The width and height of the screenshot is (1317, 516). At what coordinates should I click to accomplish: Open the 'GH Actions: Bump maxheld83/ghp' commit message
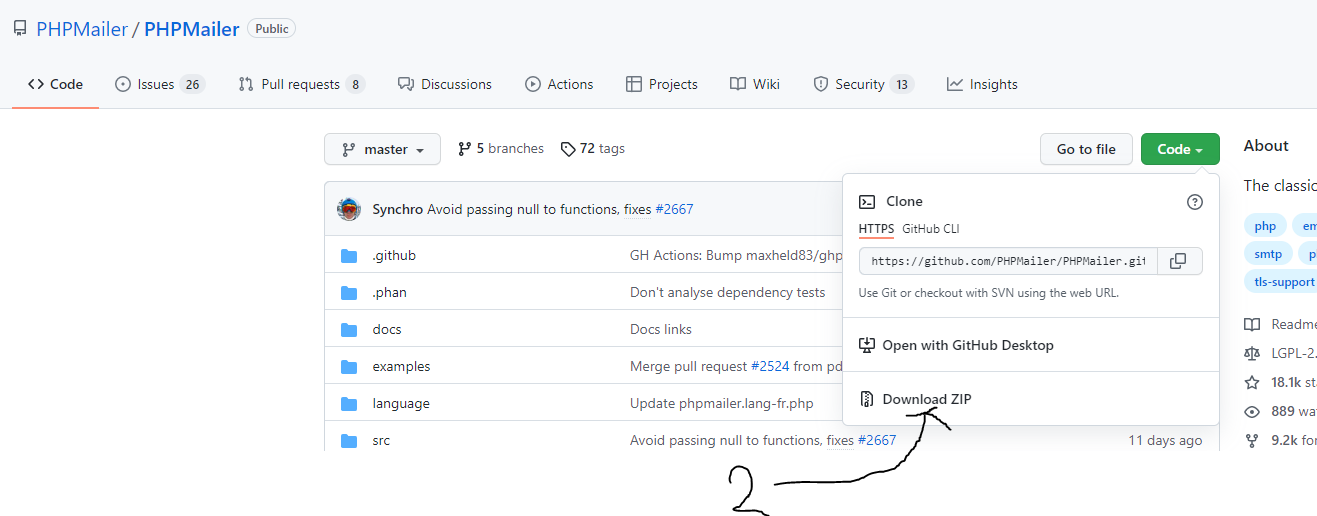click(736, 255)
